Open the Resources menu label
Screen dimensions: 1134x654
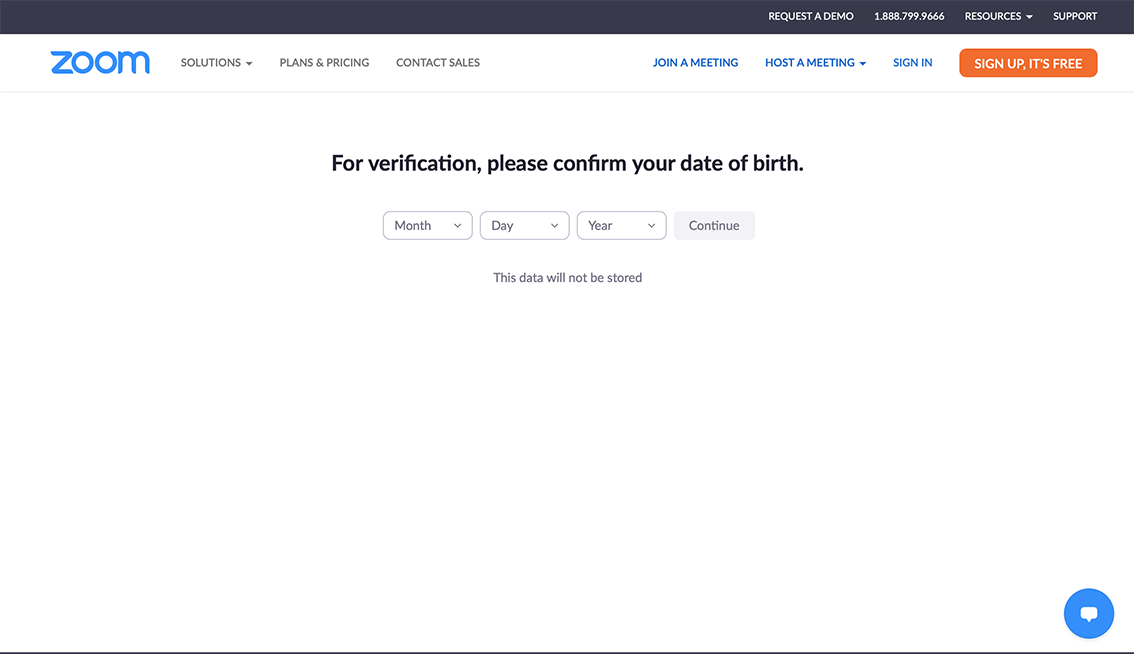[992, 16]
